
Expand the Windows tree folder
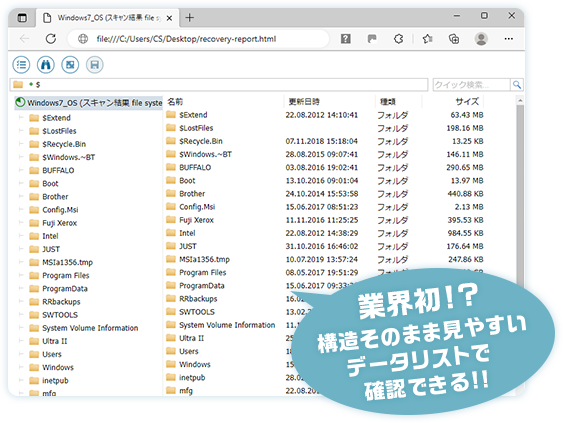(21, 367)
